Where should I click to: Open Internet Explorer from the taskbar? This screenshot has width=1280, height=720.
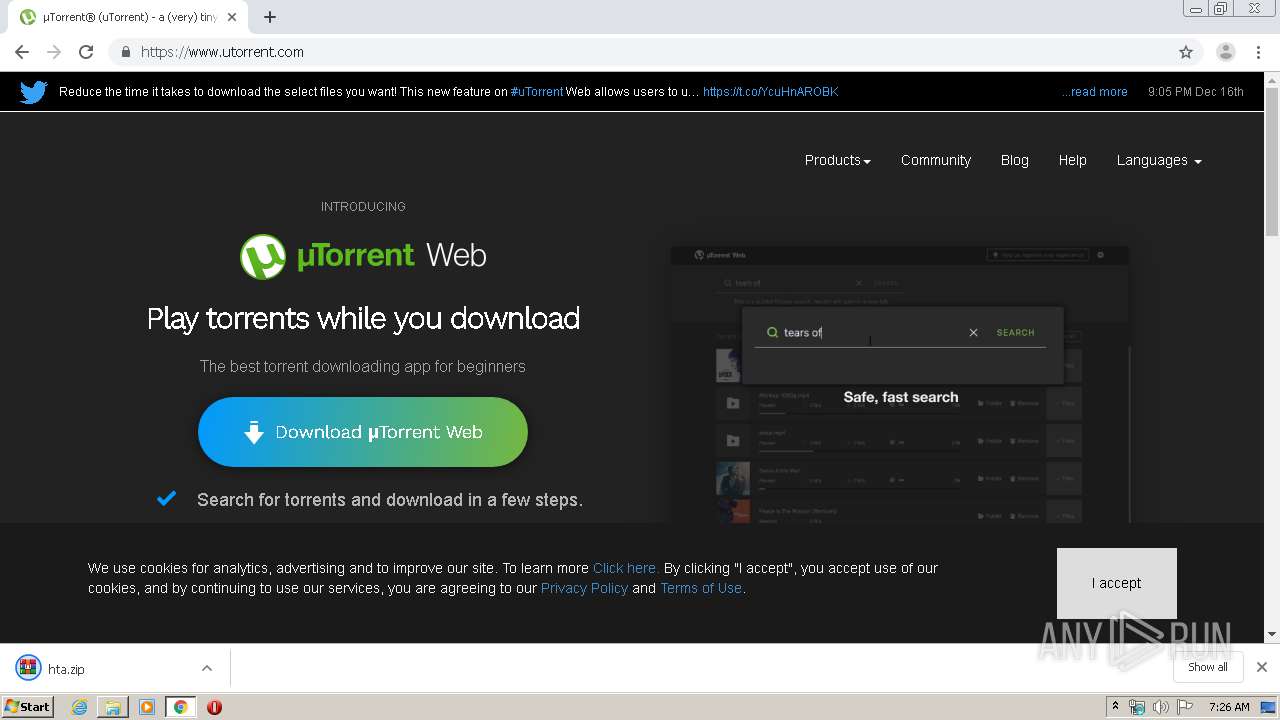[x=79, y=707]
